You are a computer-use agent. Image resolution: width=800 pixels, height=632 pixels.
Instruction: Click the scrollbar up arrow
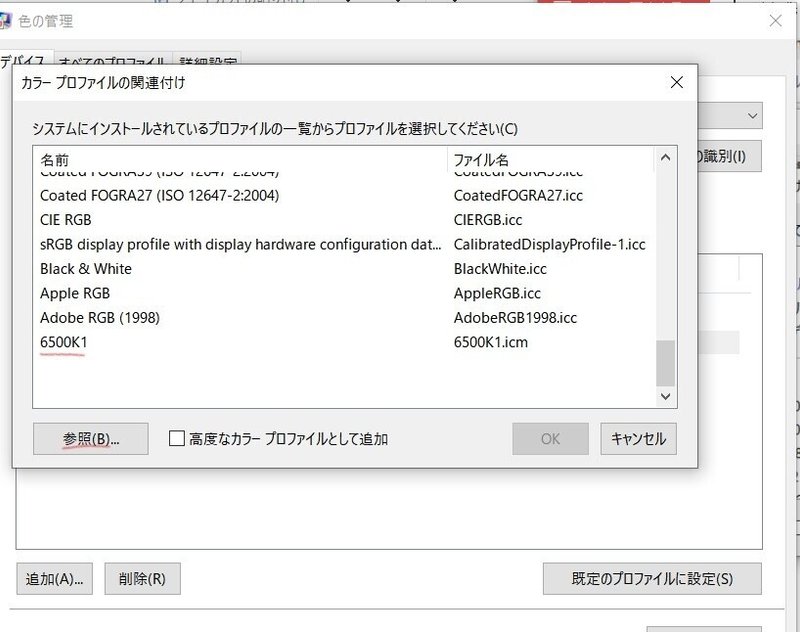click(663, 156)
